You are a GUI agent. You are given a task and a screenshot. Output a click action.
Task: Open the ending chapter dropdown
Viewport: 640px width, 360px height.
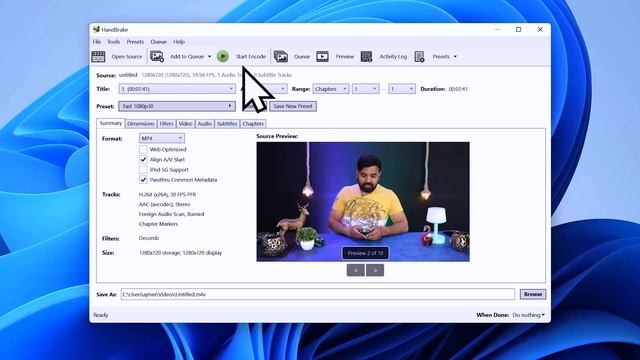pos(402,89)
